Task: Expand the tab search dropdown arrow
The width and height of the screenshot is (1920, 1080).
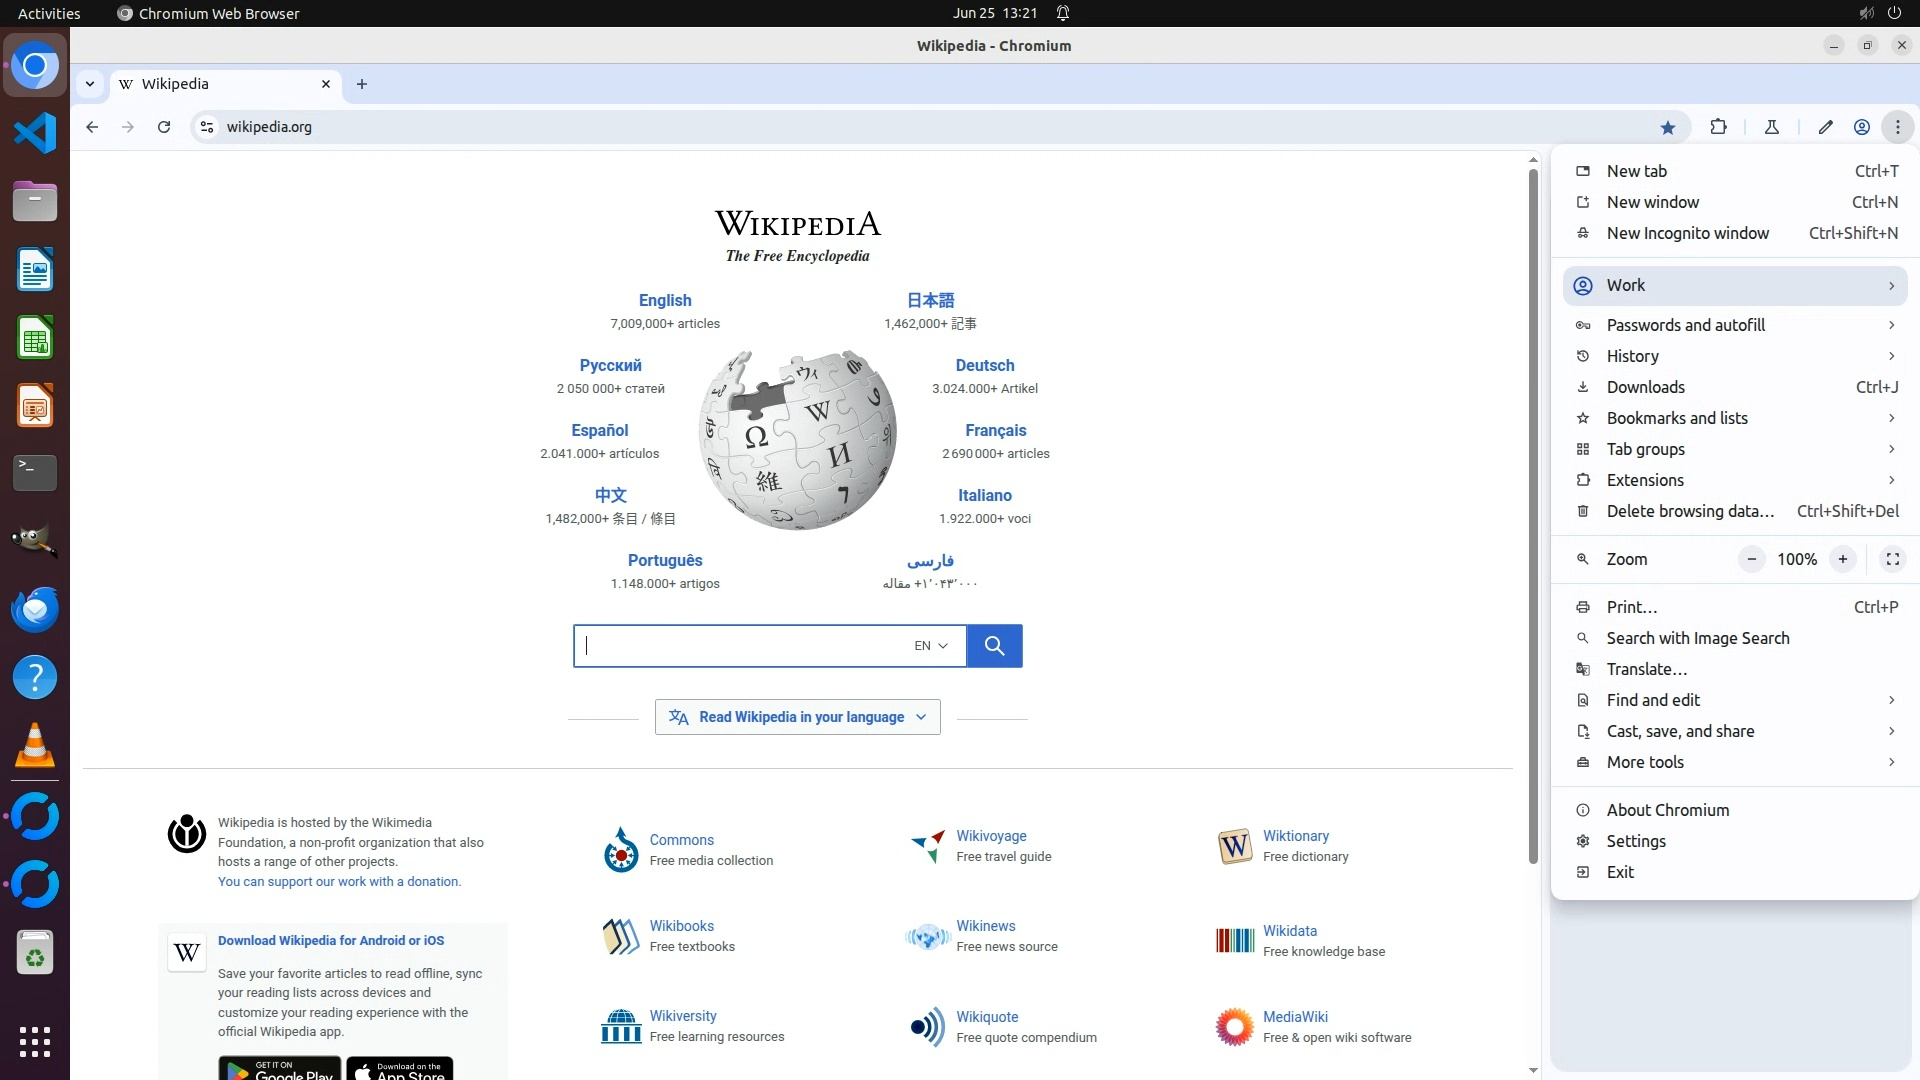Action: tap(90, 84)
